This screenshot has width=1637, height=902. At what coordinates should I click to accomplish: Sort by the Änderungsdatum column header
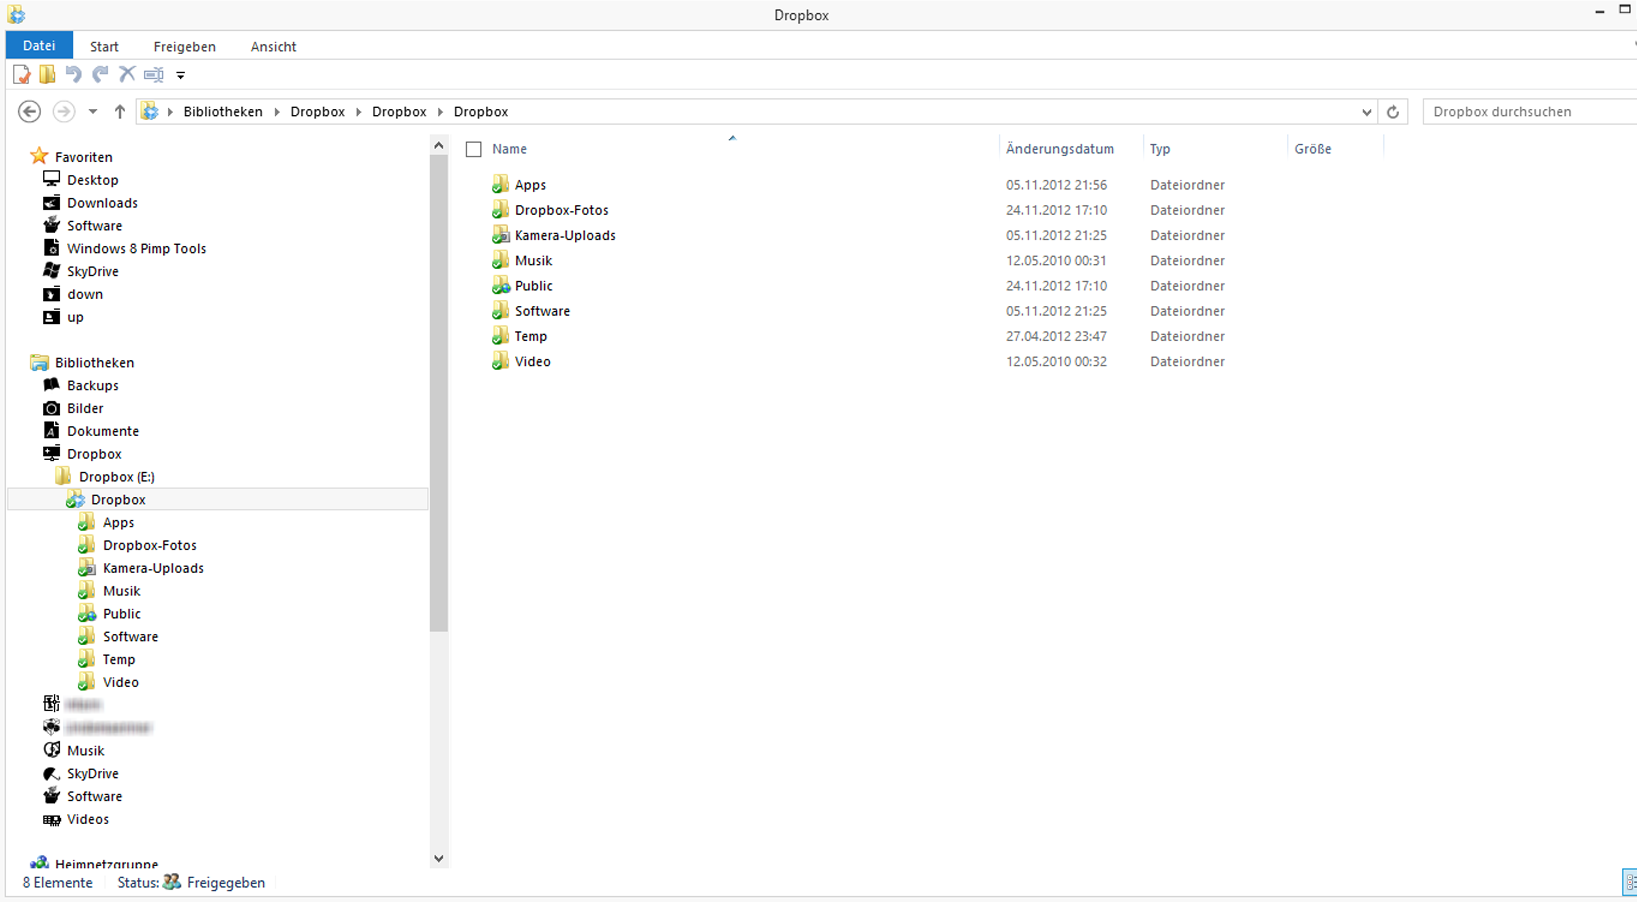pos(1060,149)
